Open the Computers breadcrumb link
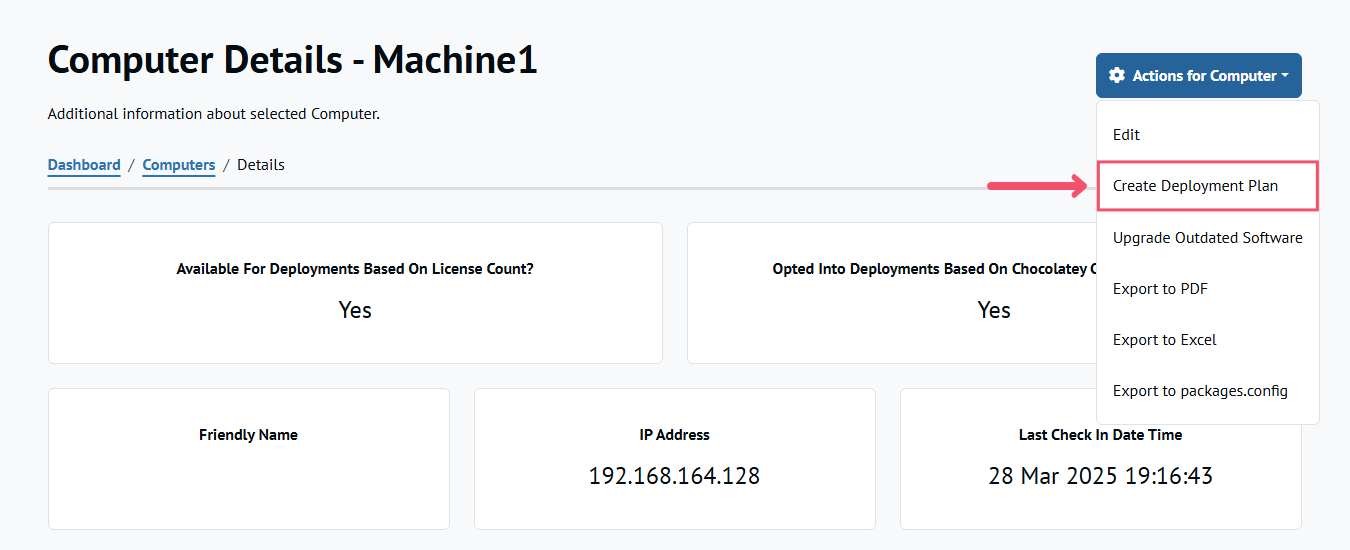Viewport: 1350px width, 550px height. coord(179,165)
